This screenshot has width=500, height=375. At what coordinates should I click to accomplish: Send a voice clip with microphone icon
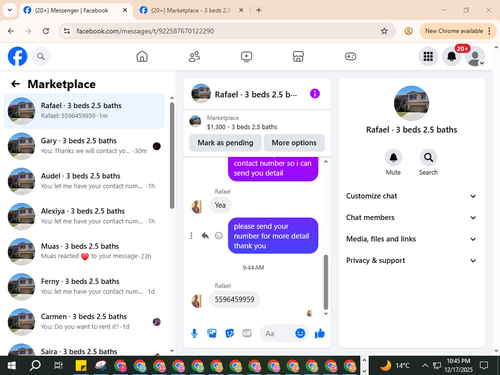(x=194, y=333)
